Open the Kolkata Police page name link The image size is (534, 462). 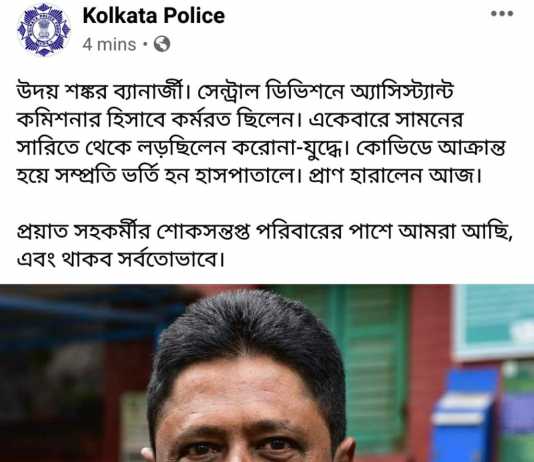click(x=154, y=16)
